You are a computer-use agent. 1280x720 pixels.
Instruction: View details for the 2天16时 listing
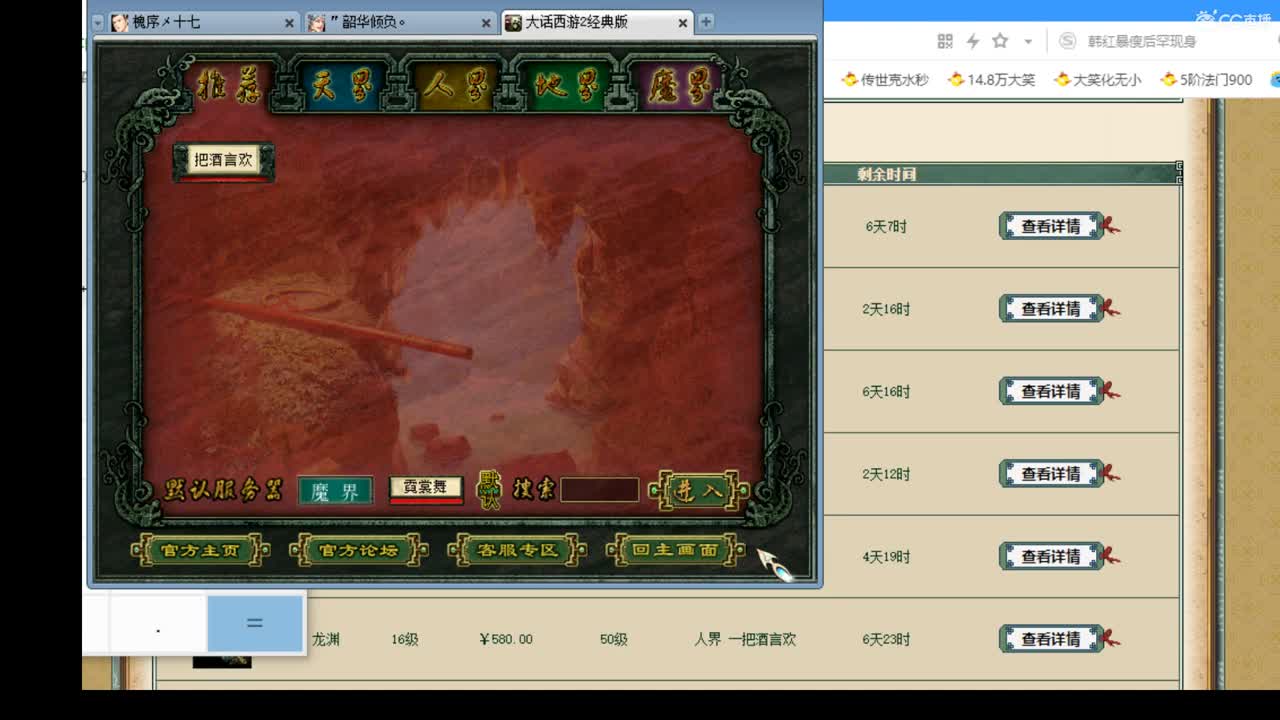coord(1051,309)
